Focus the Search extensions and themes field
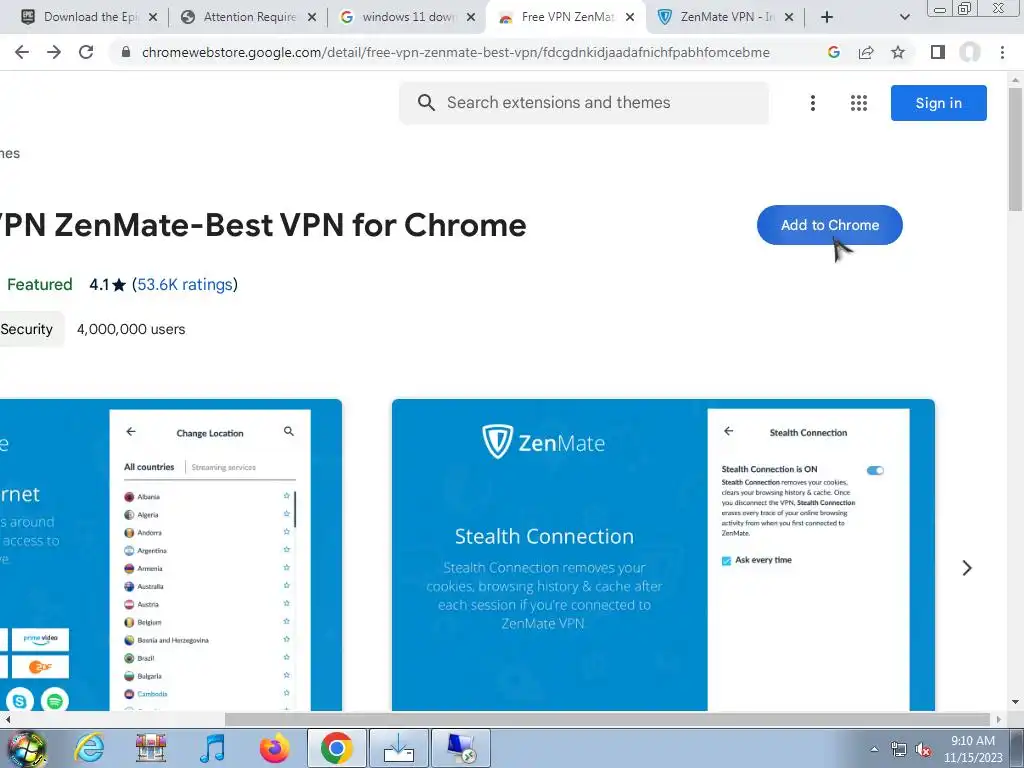Screen dimensions: 1024x768 [584, 103]
